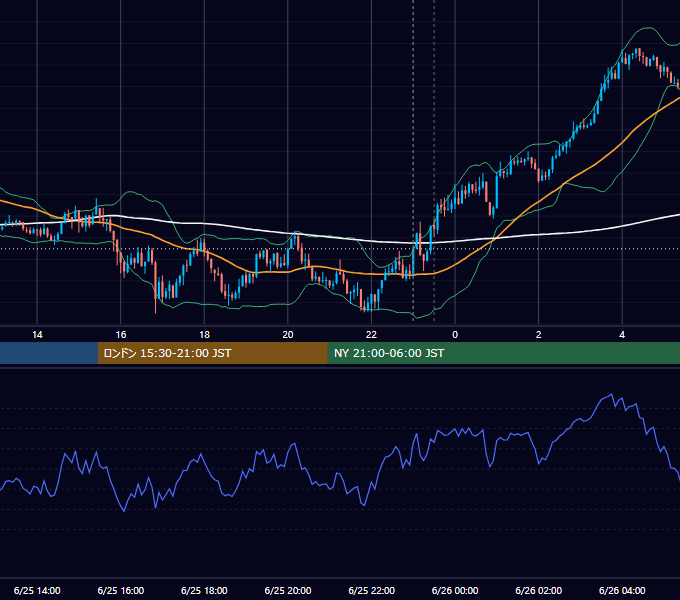Click the 6/26 04:00 date label
This screenshot has width=680, height=600.
point(622,590)
